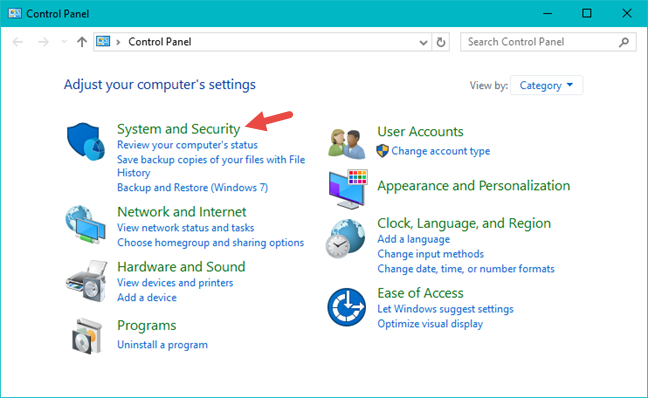
Task: Maximize the Control Panel window
Action: click(587, 13)
